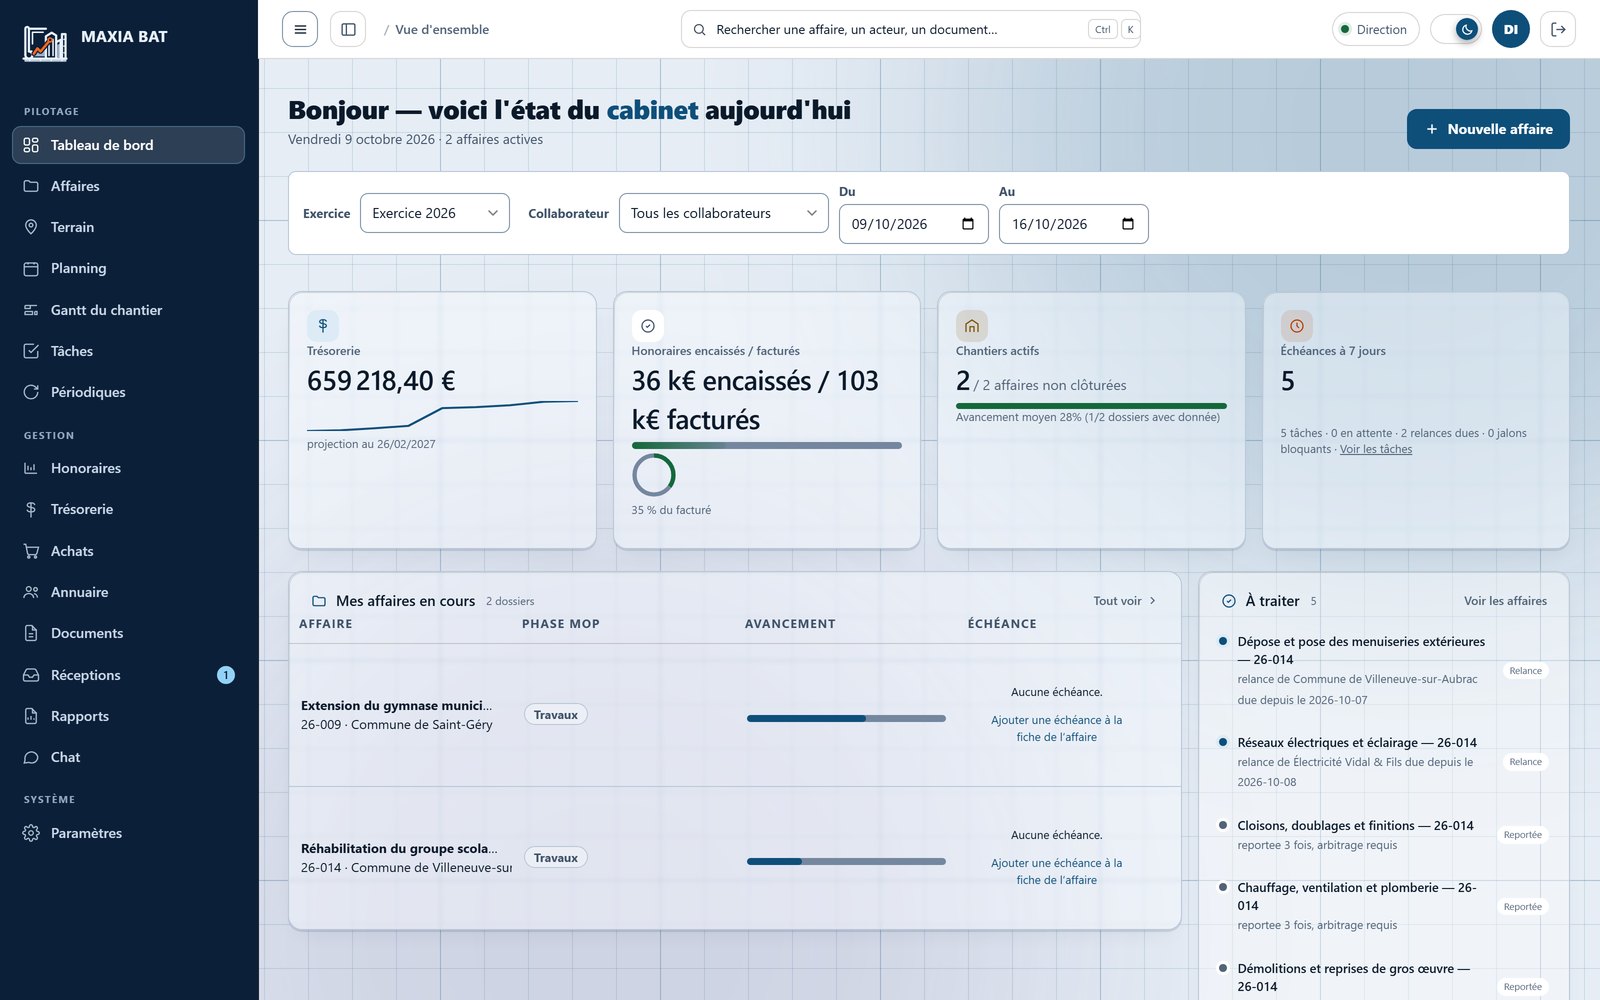Open the DI user avatar
The width and height of the screenshot is (1600, 1000).
click(1510, 29)
